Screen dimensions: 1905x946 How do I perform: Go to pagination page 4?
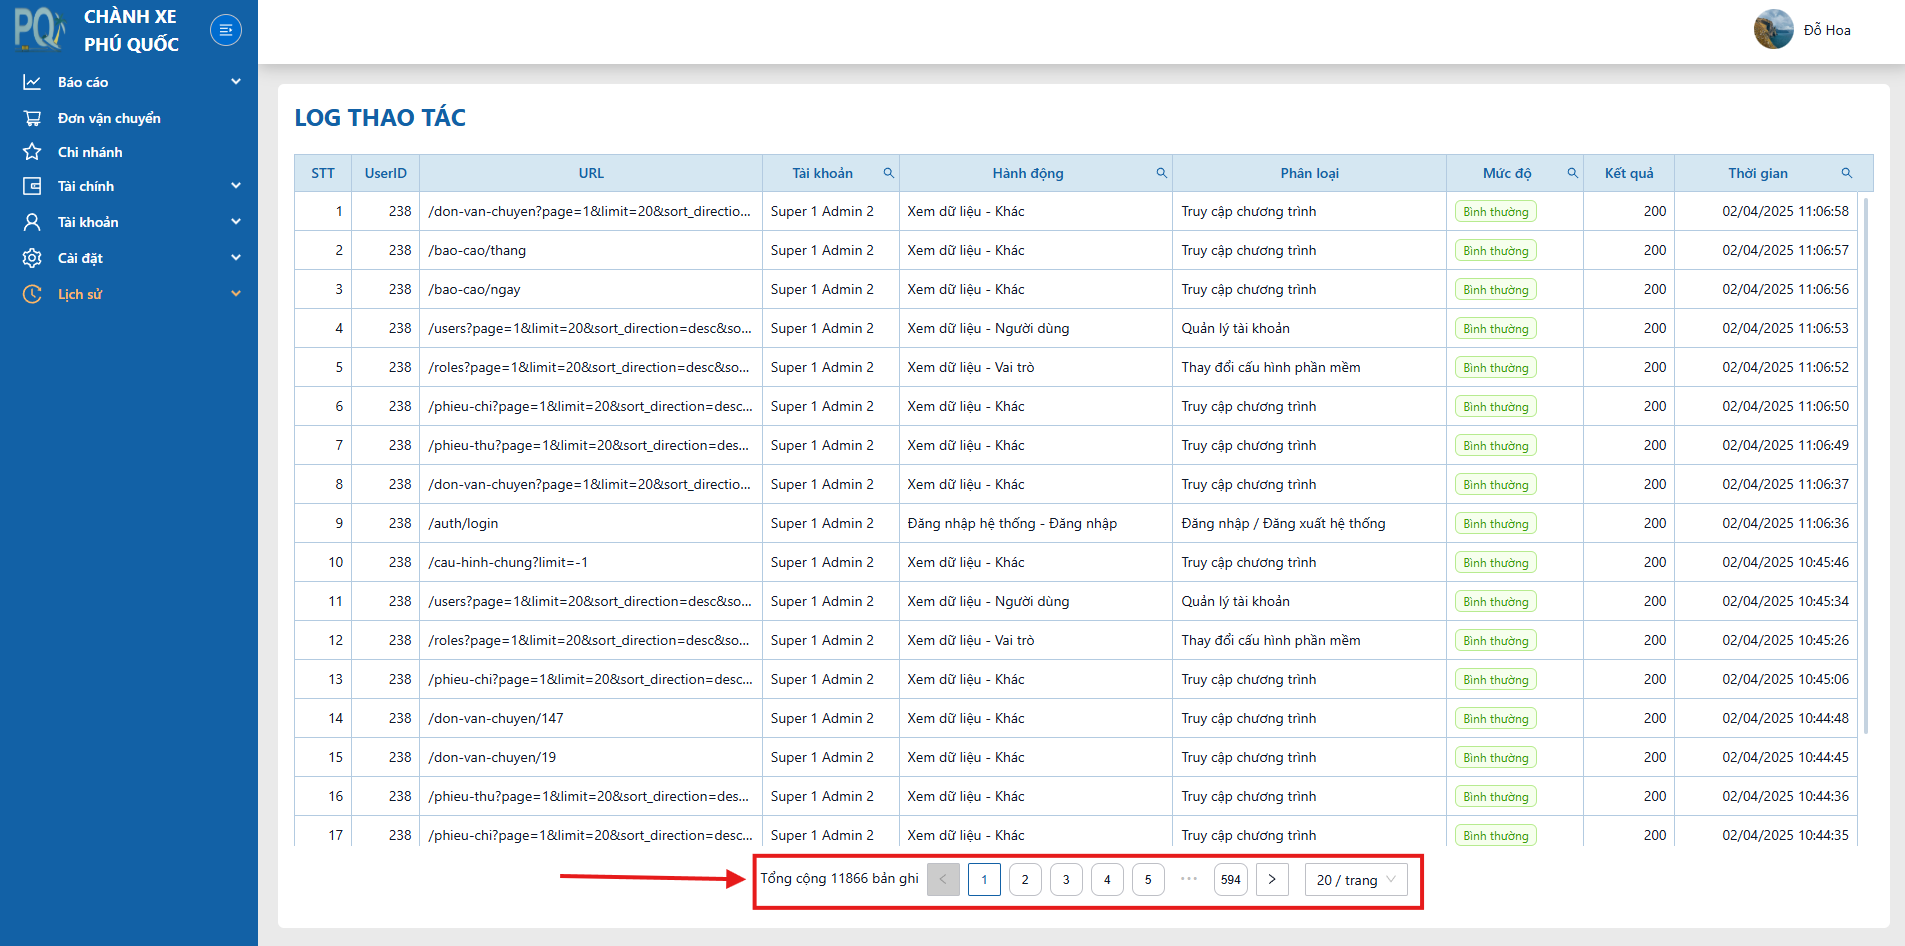1107,880
